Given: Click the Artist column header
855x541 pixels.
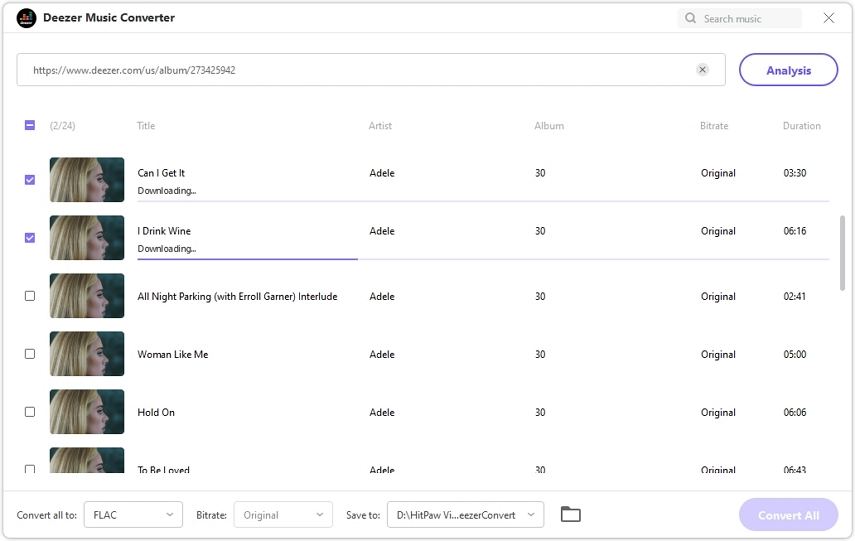Looking at the screenshot, I should [x=380, y=125].
